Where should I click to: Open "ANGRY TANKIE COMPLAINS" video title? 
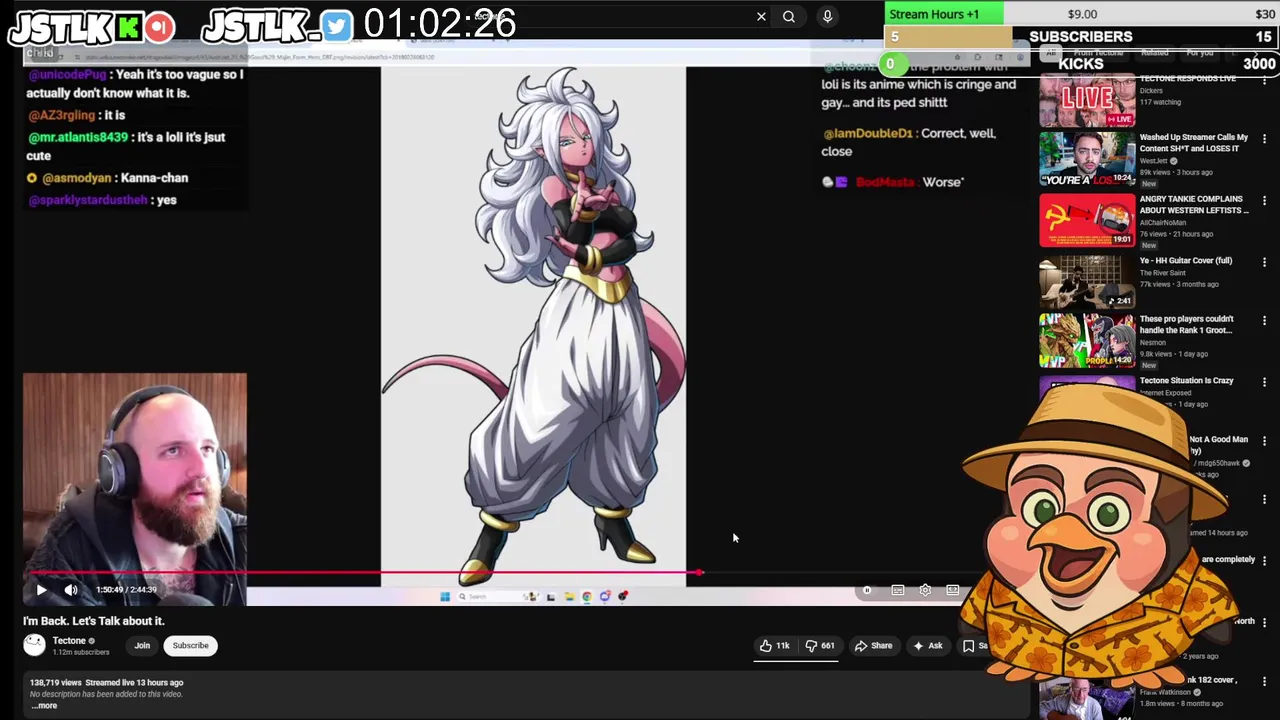pos(1194,204)
